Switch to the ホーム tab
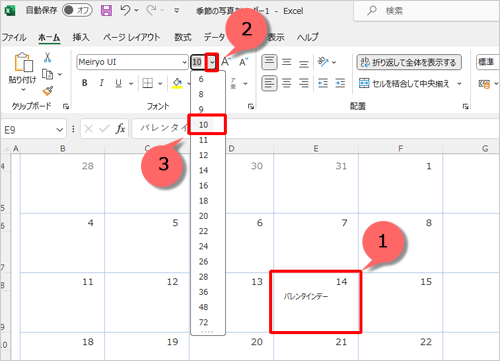 click(49, 37)
